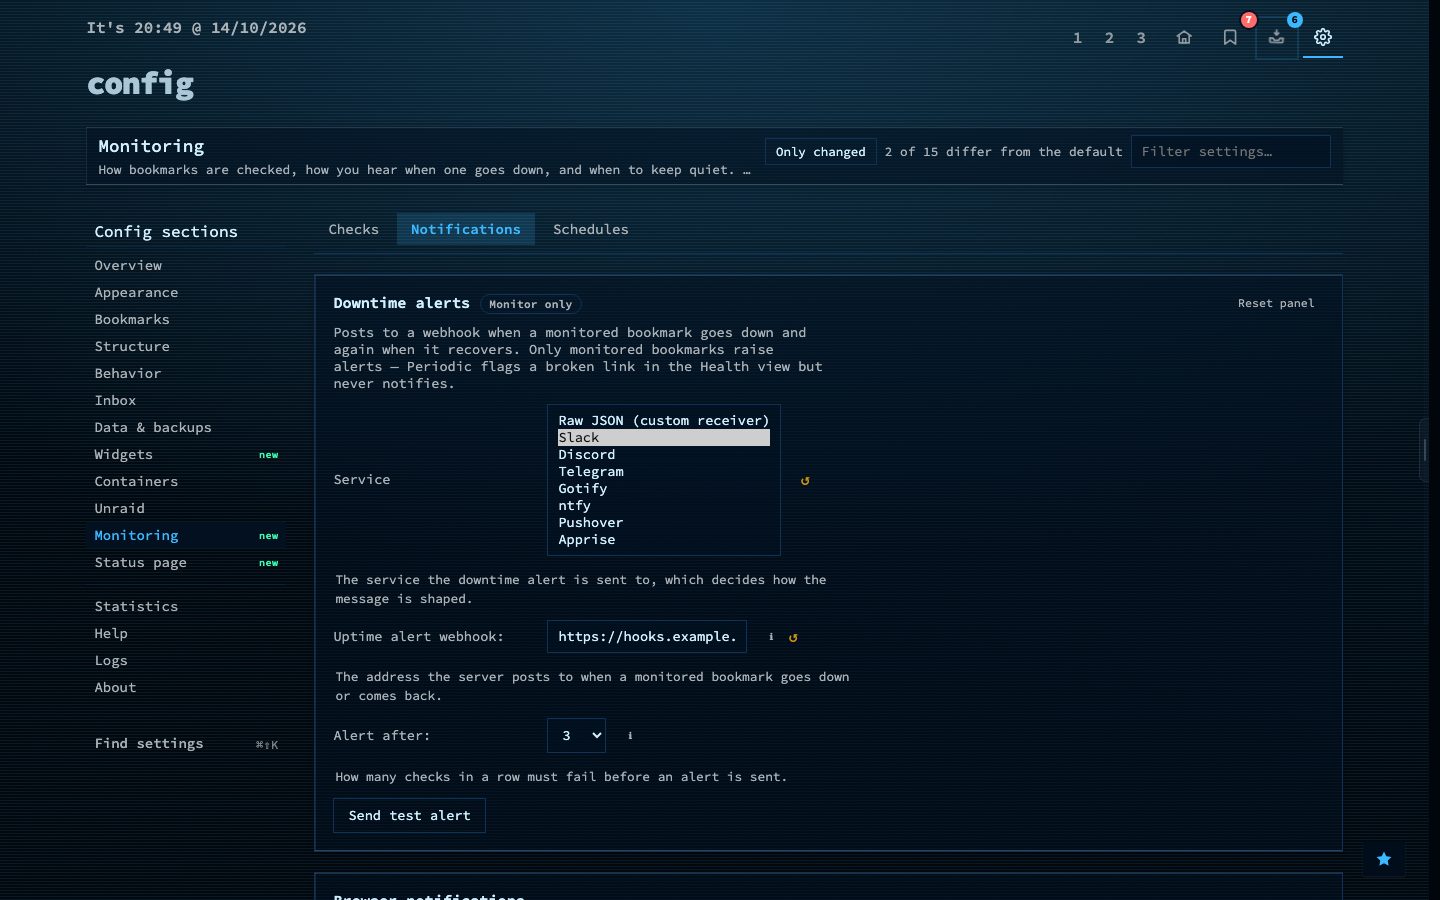Click Send test alert button
The height and width of the screenshot is (900, 1440).
(409, 816)
